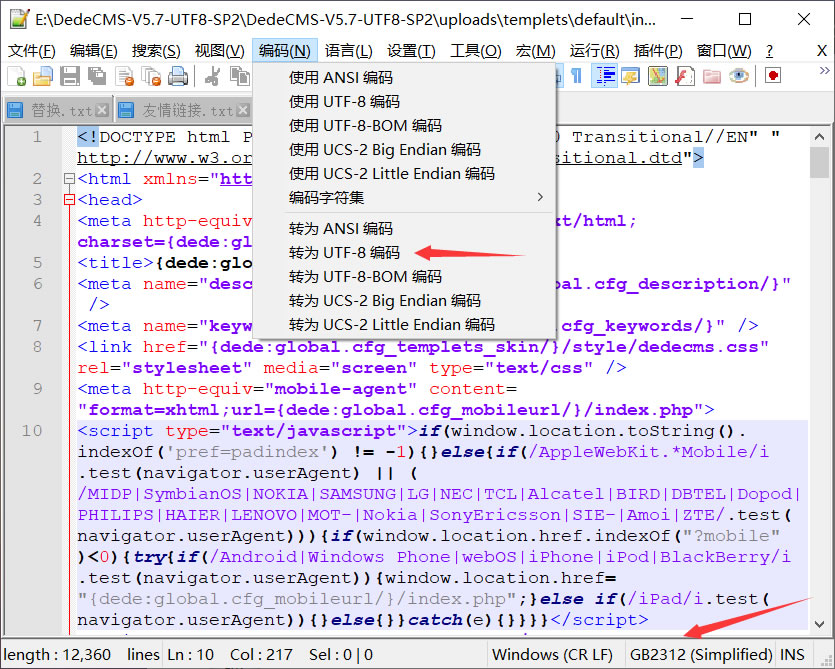Switch to the 友情链接.txt tab
The width and height of the screenshot is (835, 669).
[x=176, y=110]
